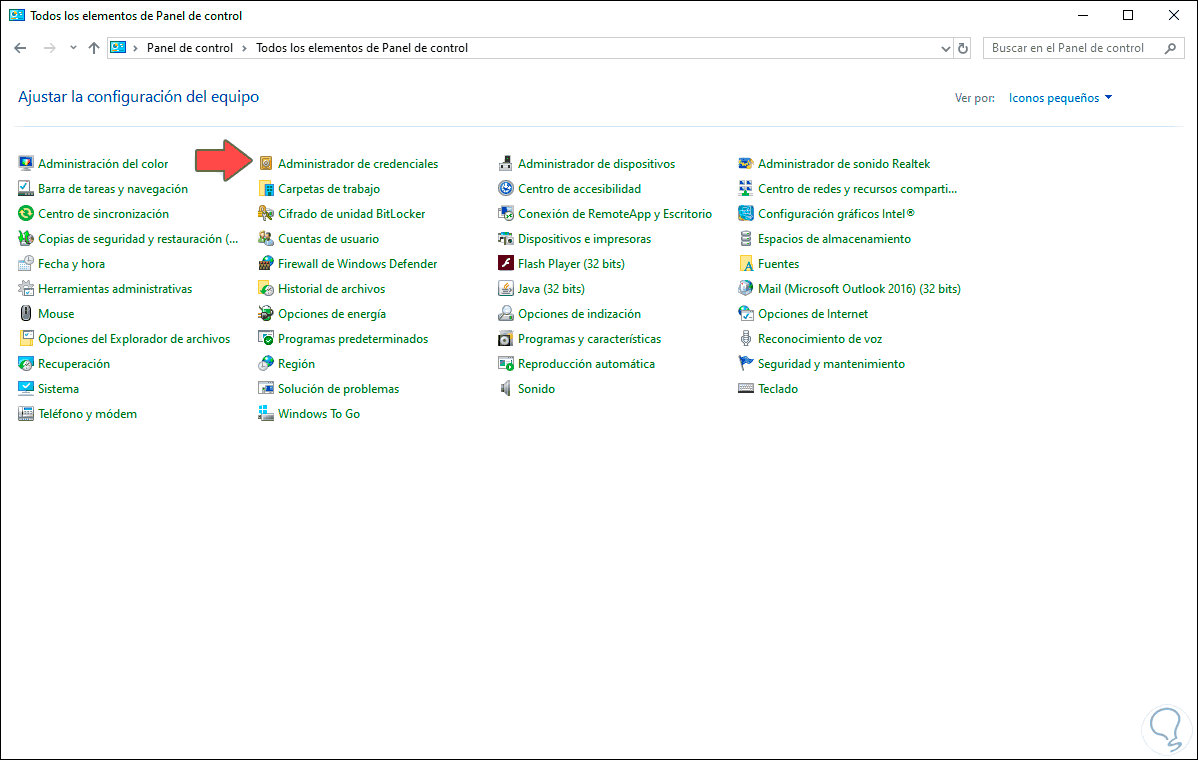The image size is (1198, 760).
Task: Select Panel de control breadcrumb segment
Action: pos(189,48)
